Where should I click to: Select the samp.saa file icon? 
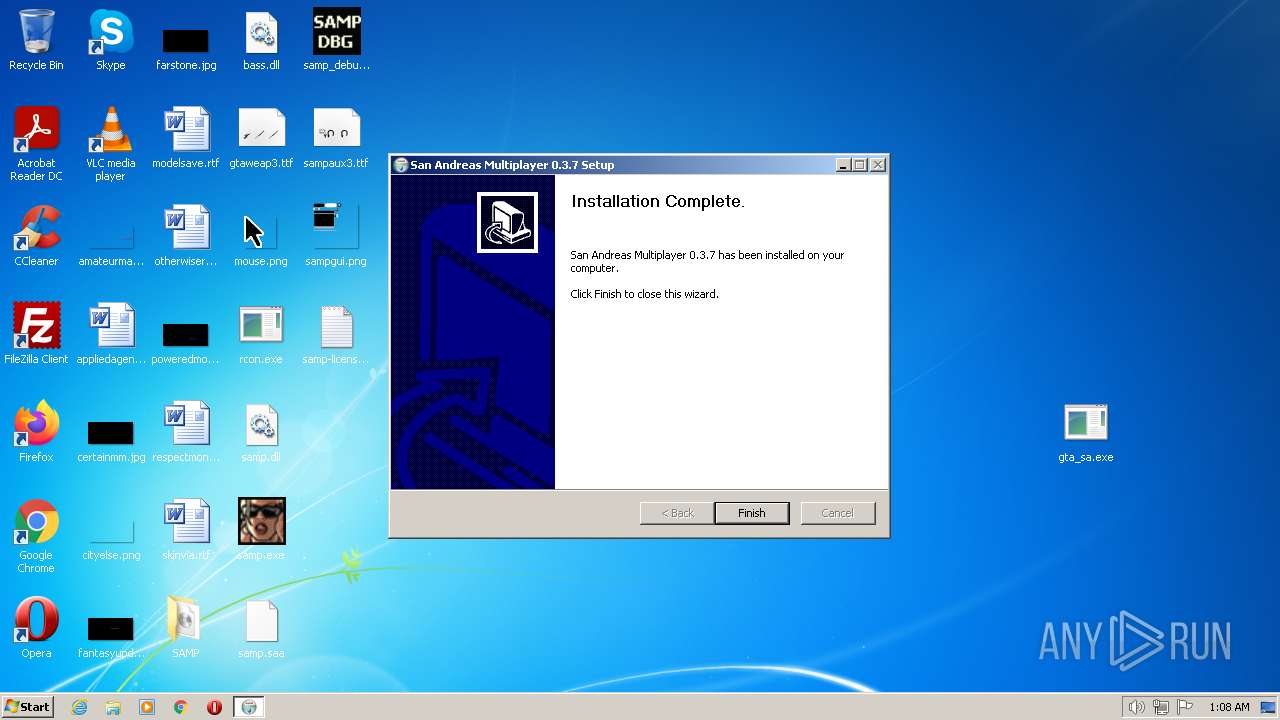(261, 628)
